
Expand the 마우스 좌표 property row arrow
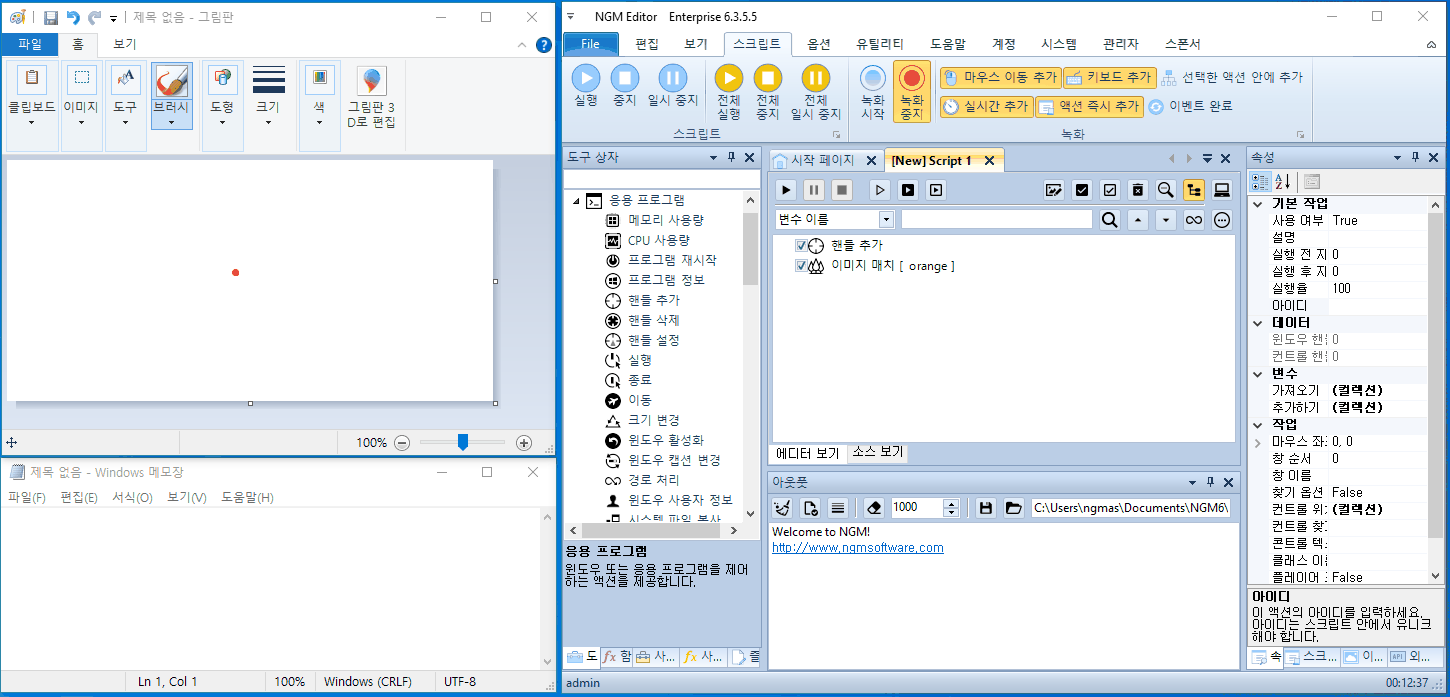[x=1257, y=442]
